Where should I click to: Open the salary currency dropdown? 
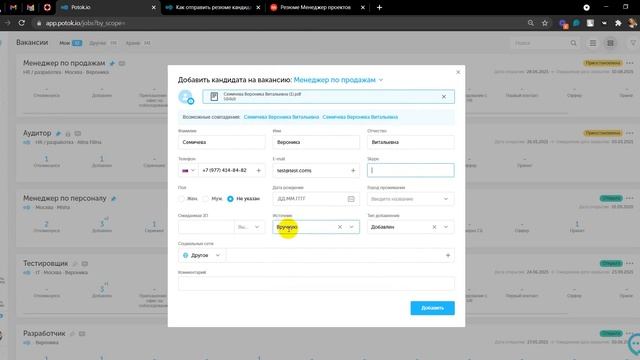tap(249, 227)
